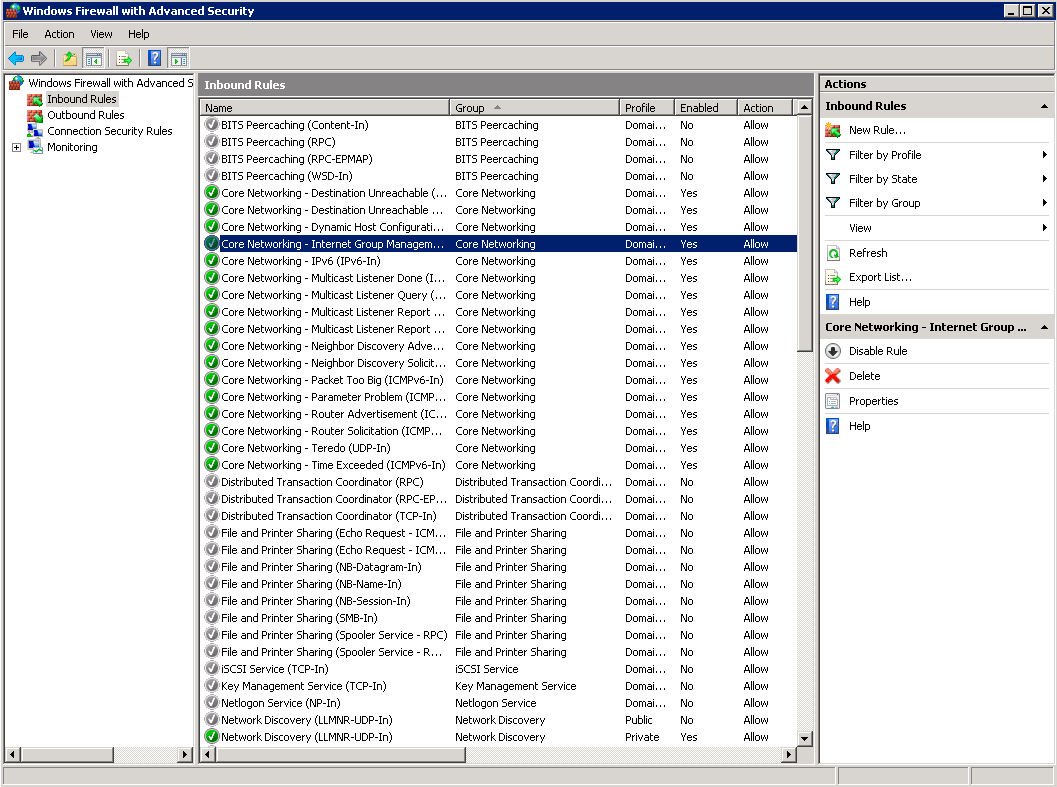Click the rules list horizontal scrollbar thumb
Viewport: 1057px width, 787px height.
coord(340,755)
